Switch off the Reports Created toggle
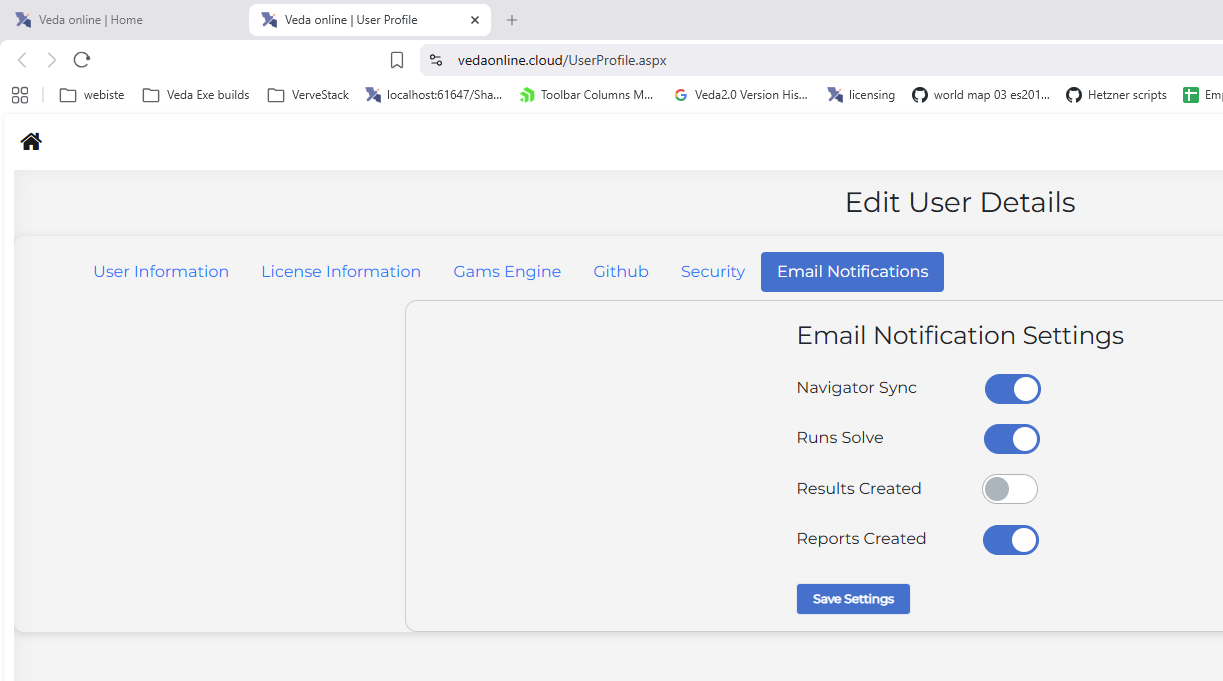1223x681 pixels. (x=1011, y=540)
